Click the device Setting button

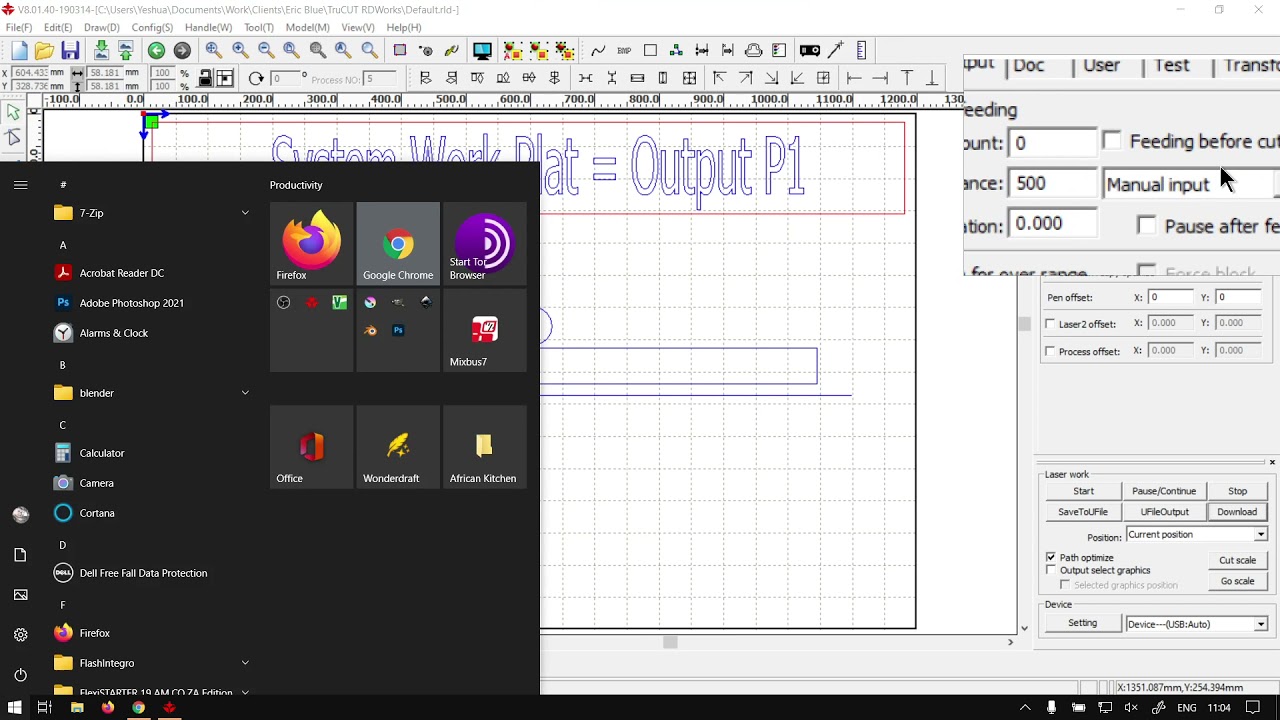tap(1083, 624)
